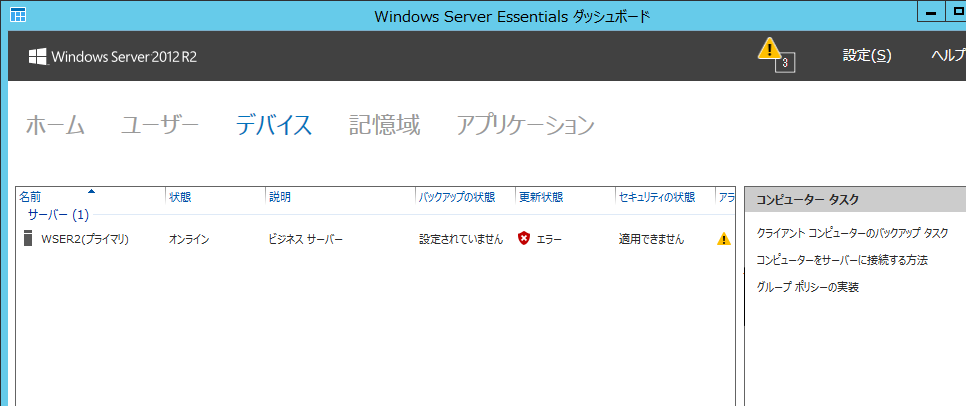966x406 pixels.
Task: Click the partially visible アラ column header
Action: [726, 197]
